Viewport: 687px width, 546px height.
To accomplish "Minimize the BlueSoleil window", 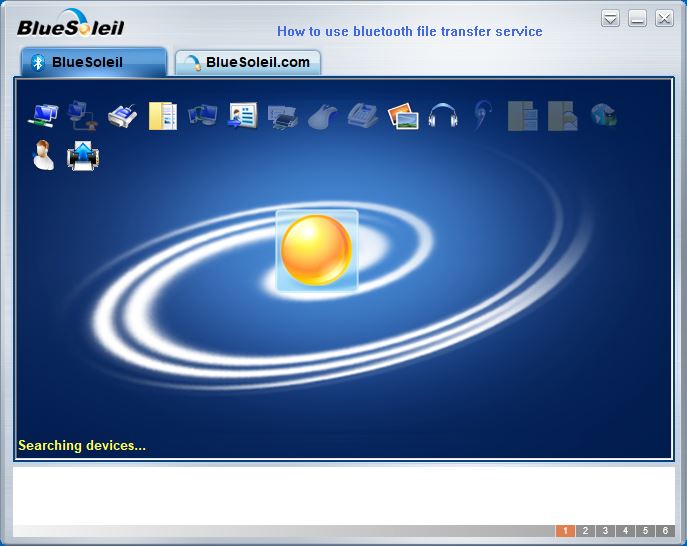I will (637, 18).
